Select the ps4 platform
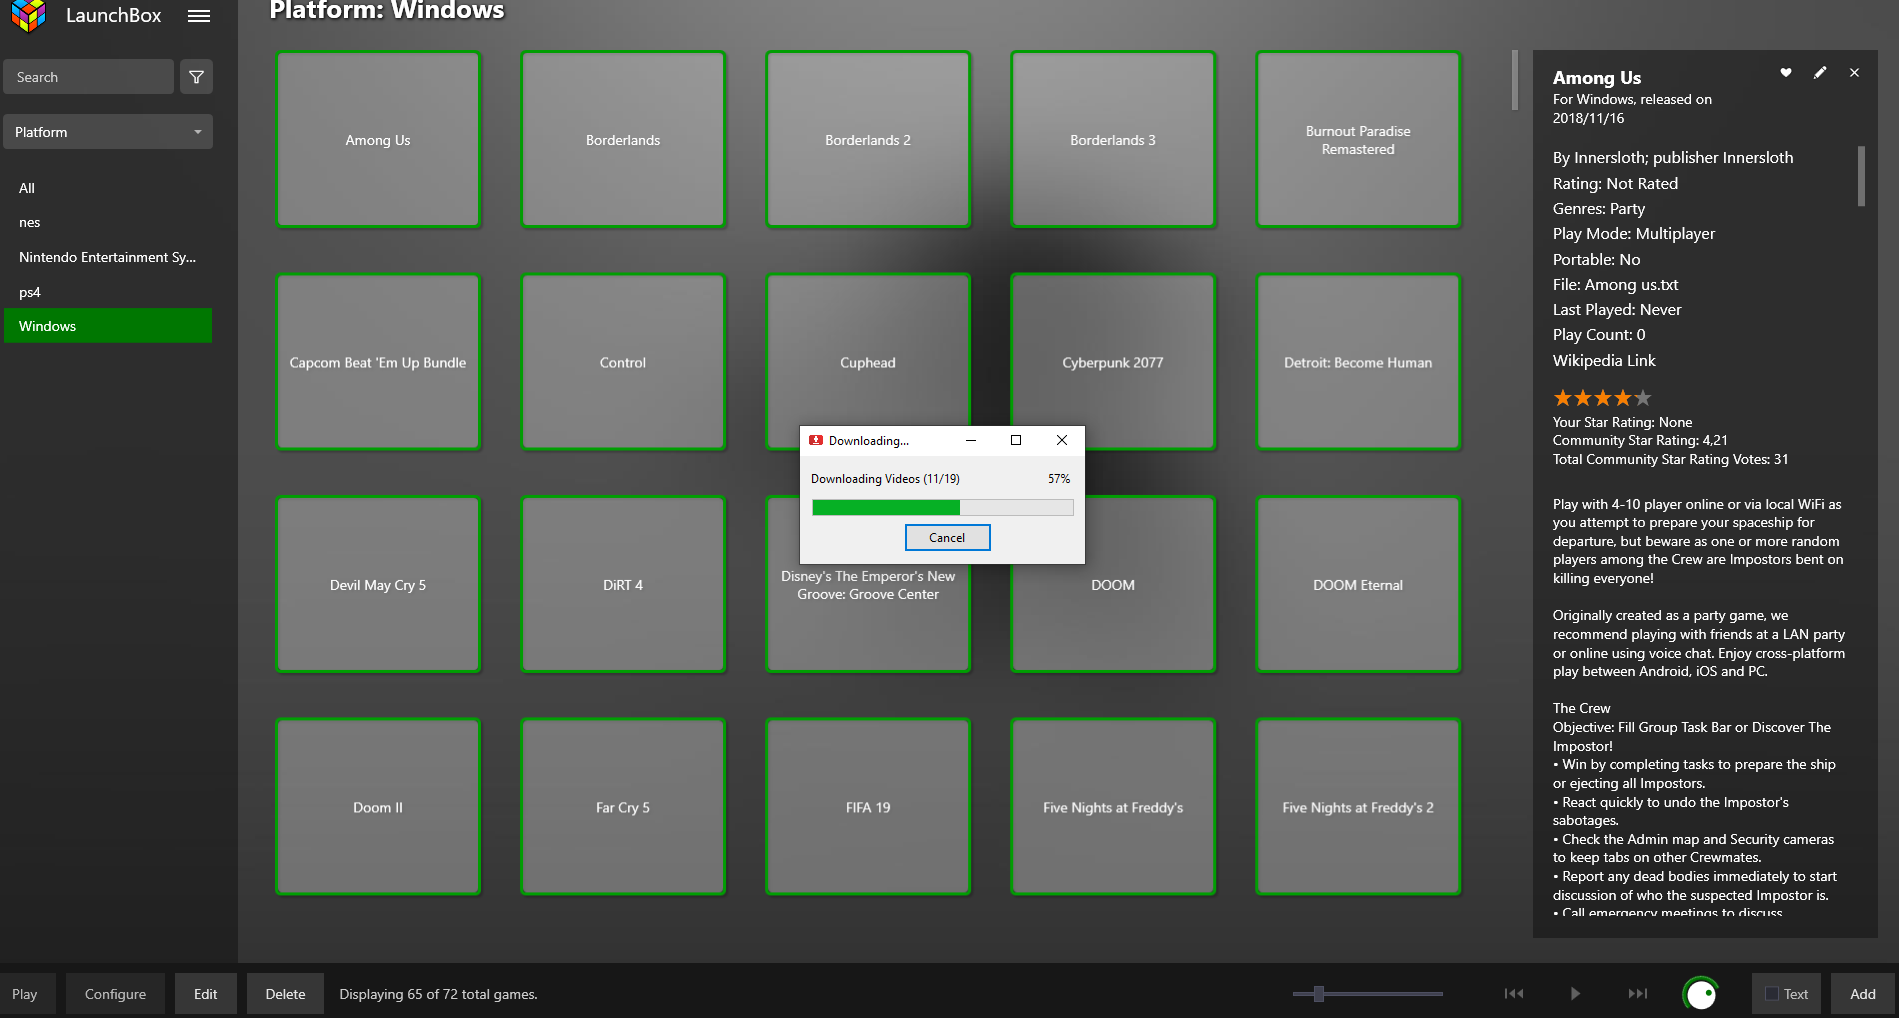This screenshot has width=1899, height=1018. pyautogui.click(x=108, y=292)
